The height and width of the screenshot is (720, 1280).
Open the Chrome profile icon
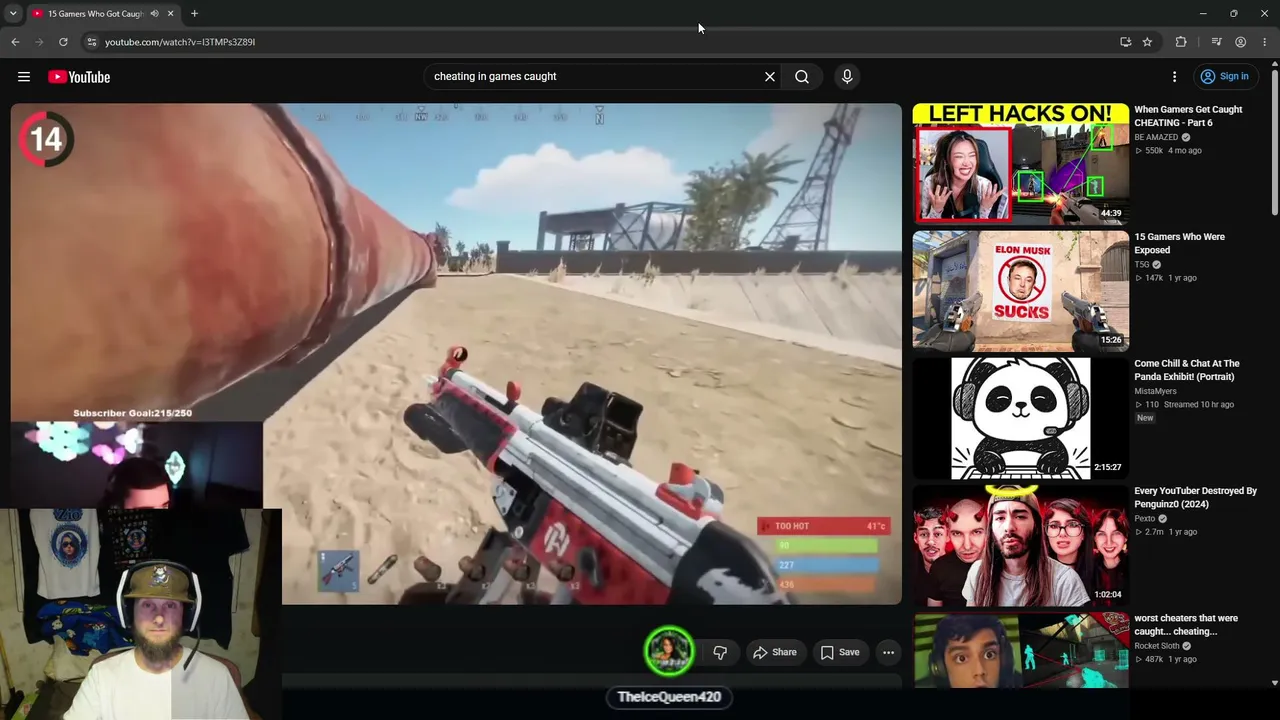(x=1240, y=42)
